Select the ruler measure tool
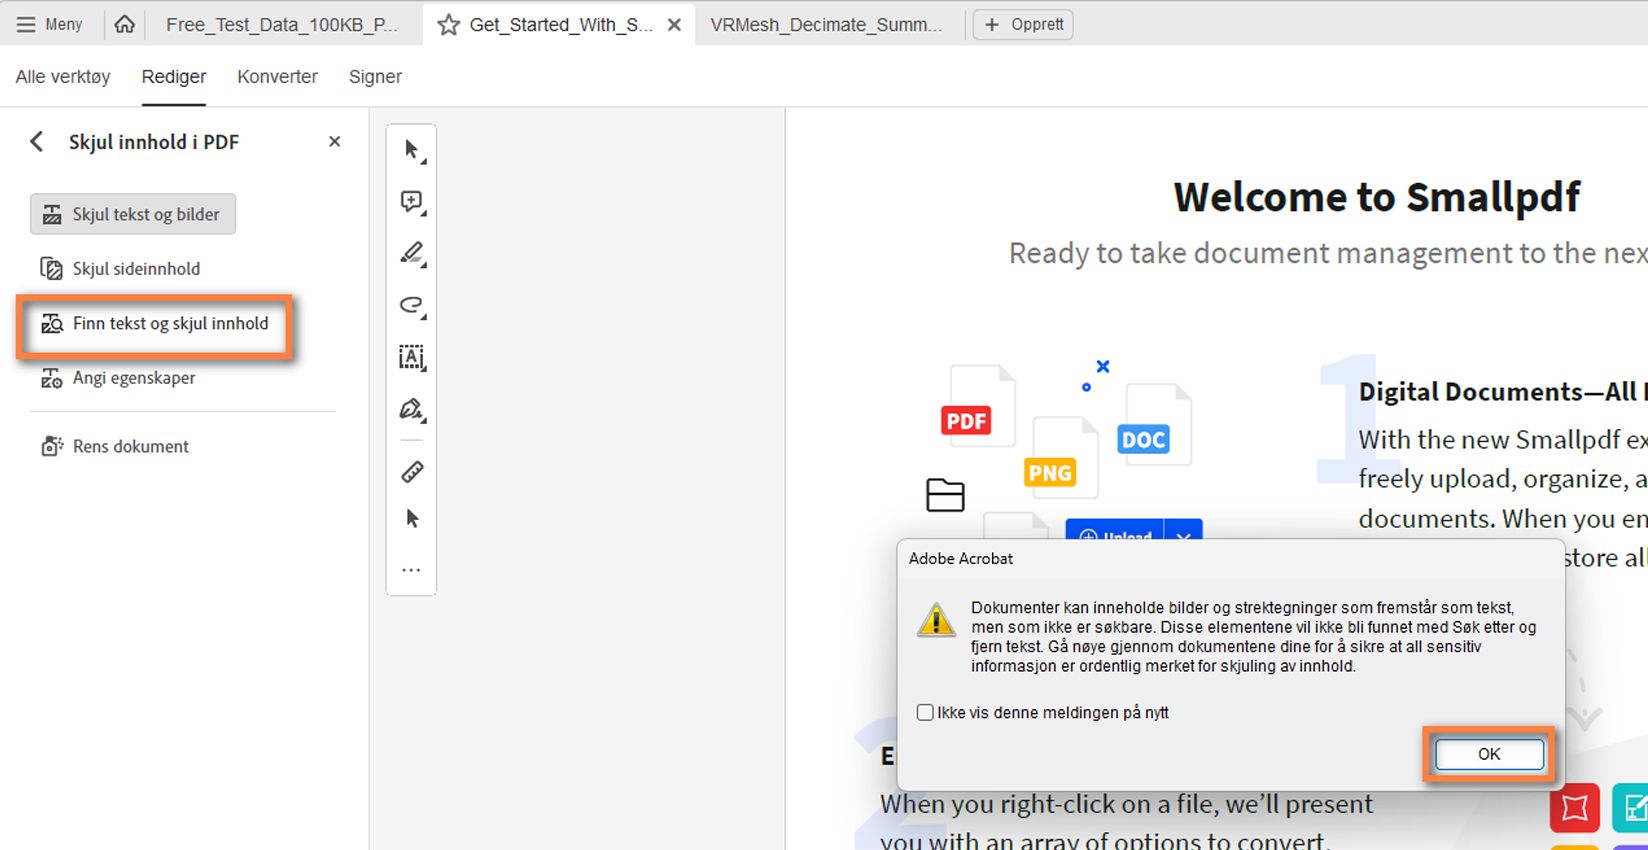This screenshot has height=850, width=1648. click(x=411, y=471)
